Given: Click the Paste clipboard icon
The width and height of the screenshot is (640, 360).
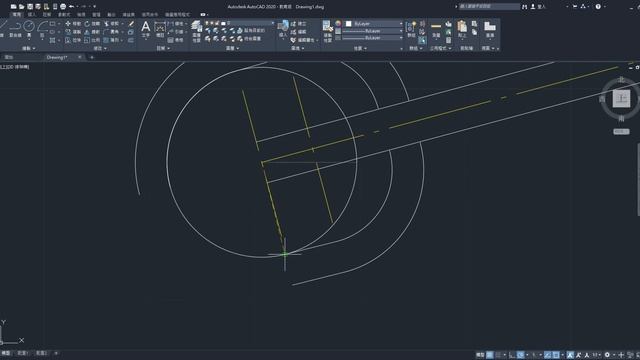Looking at the screenshot, I should point(462,29).
